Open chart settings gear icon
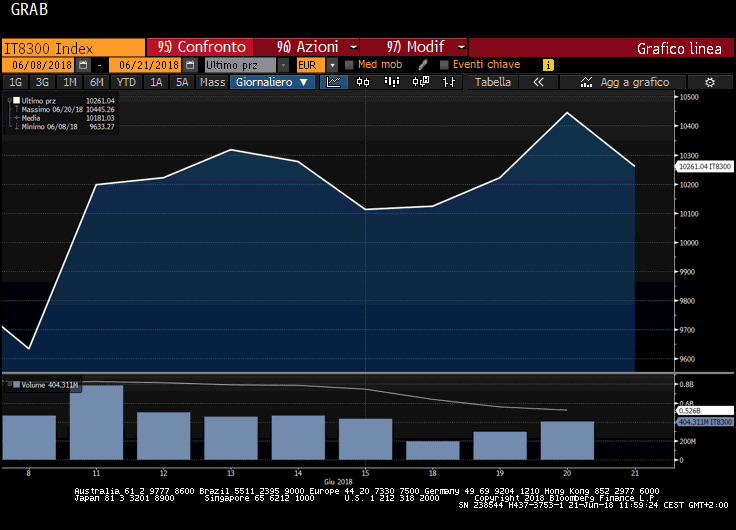Screen dimensions: 736x530 click(x=709, y=82)
